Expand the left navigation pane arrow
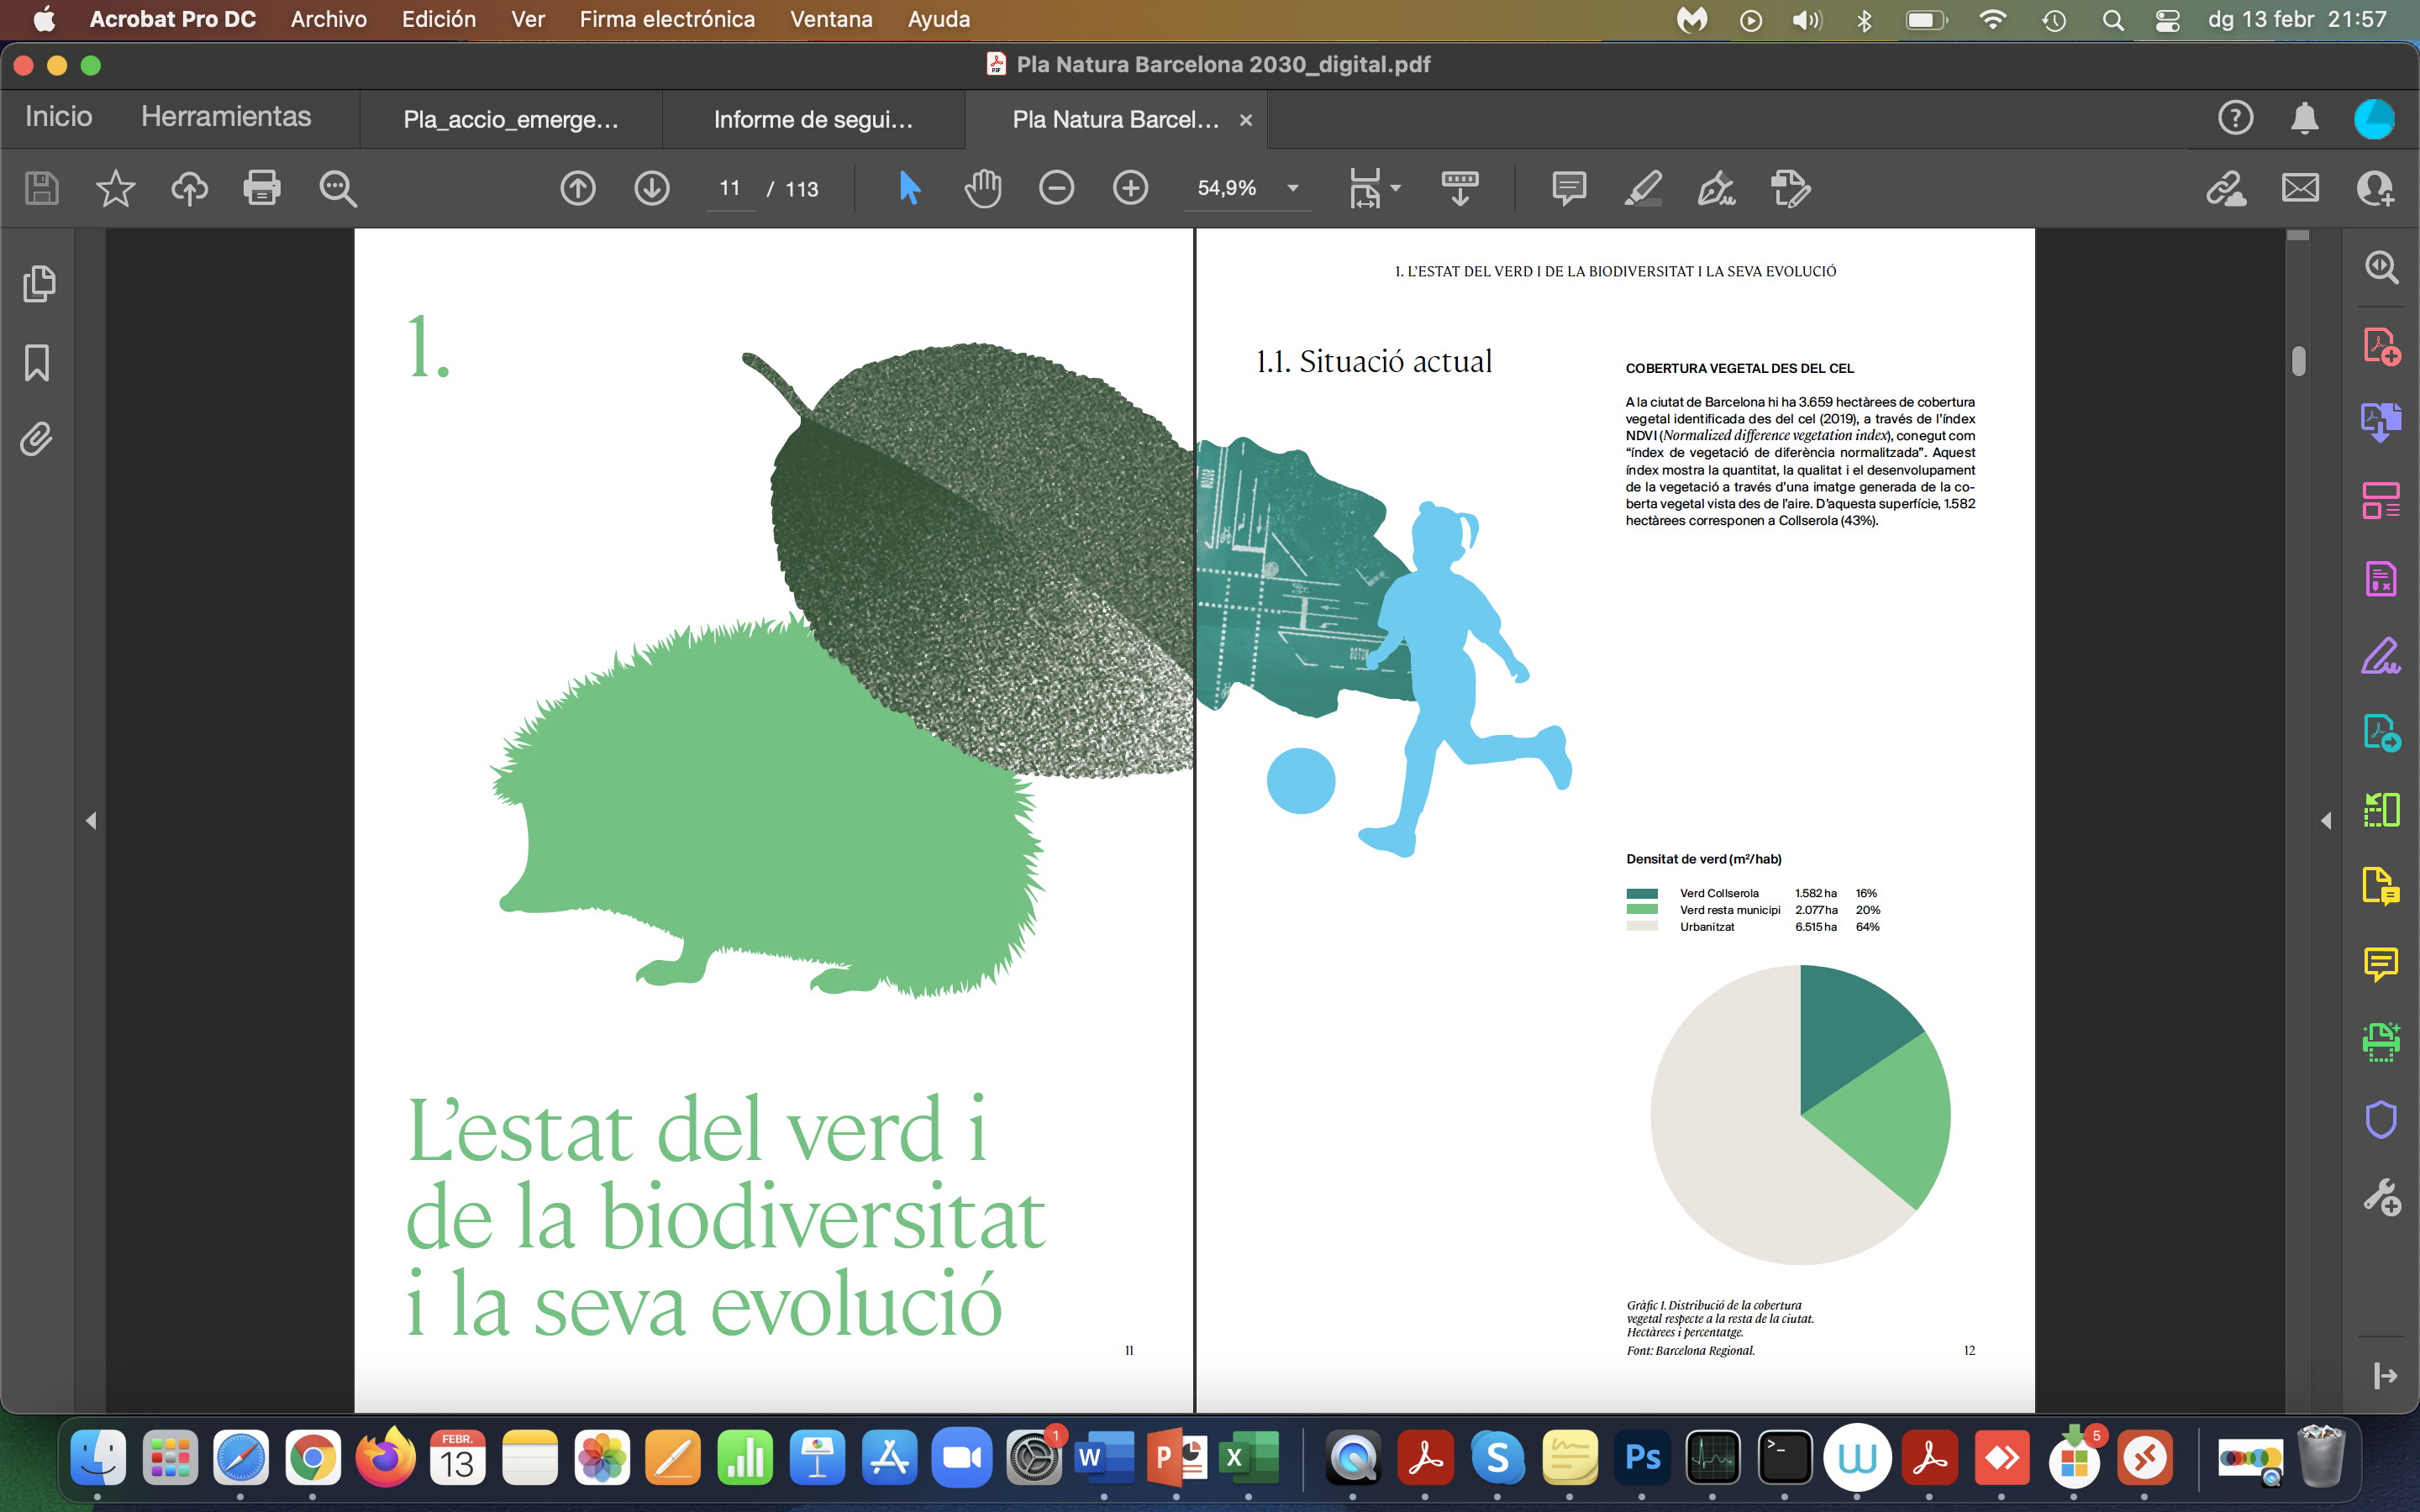Viewport: 2420px width, 1512px height. pos(91,820)
